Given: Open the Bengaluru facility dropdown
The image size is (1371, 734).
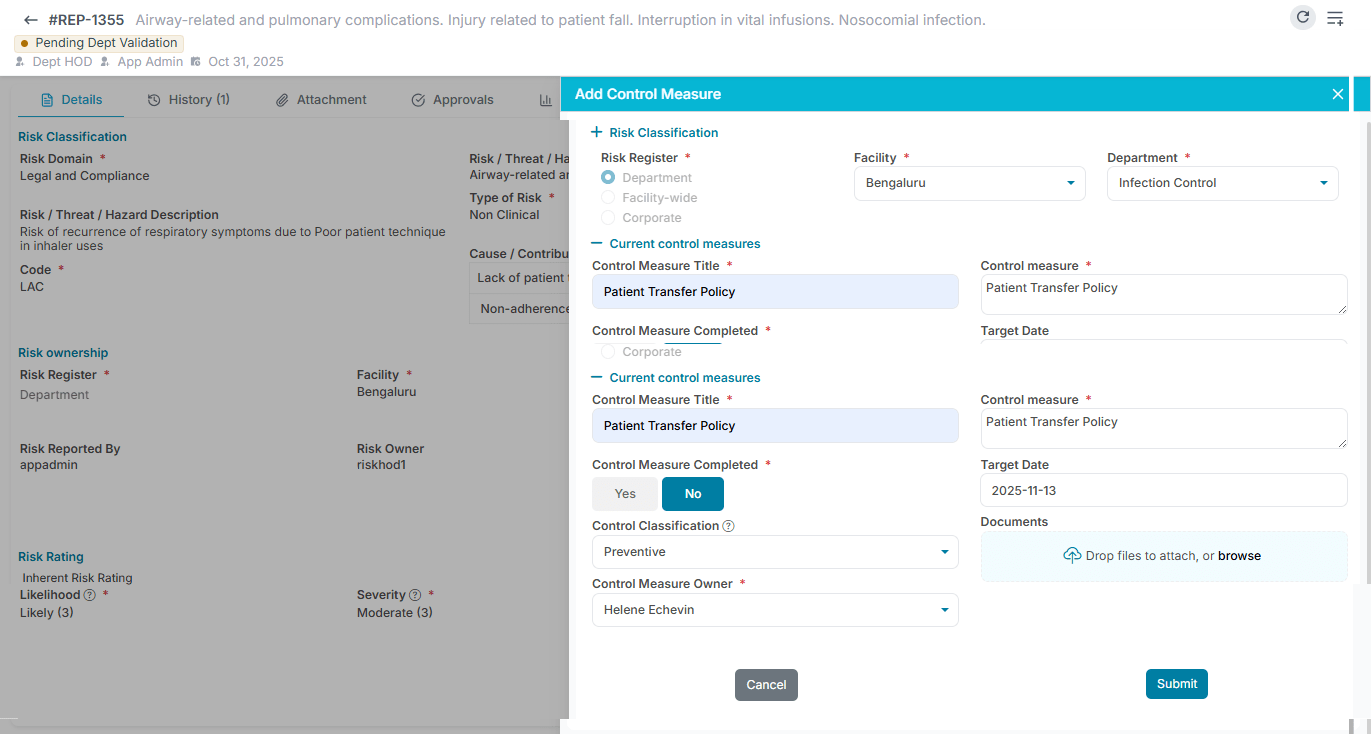Looking at the screenshot, I should tap(968, 183).
